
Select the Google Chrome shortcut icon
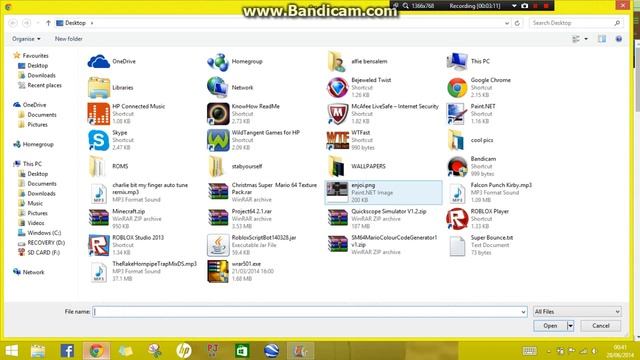click(x=457, y=88)
